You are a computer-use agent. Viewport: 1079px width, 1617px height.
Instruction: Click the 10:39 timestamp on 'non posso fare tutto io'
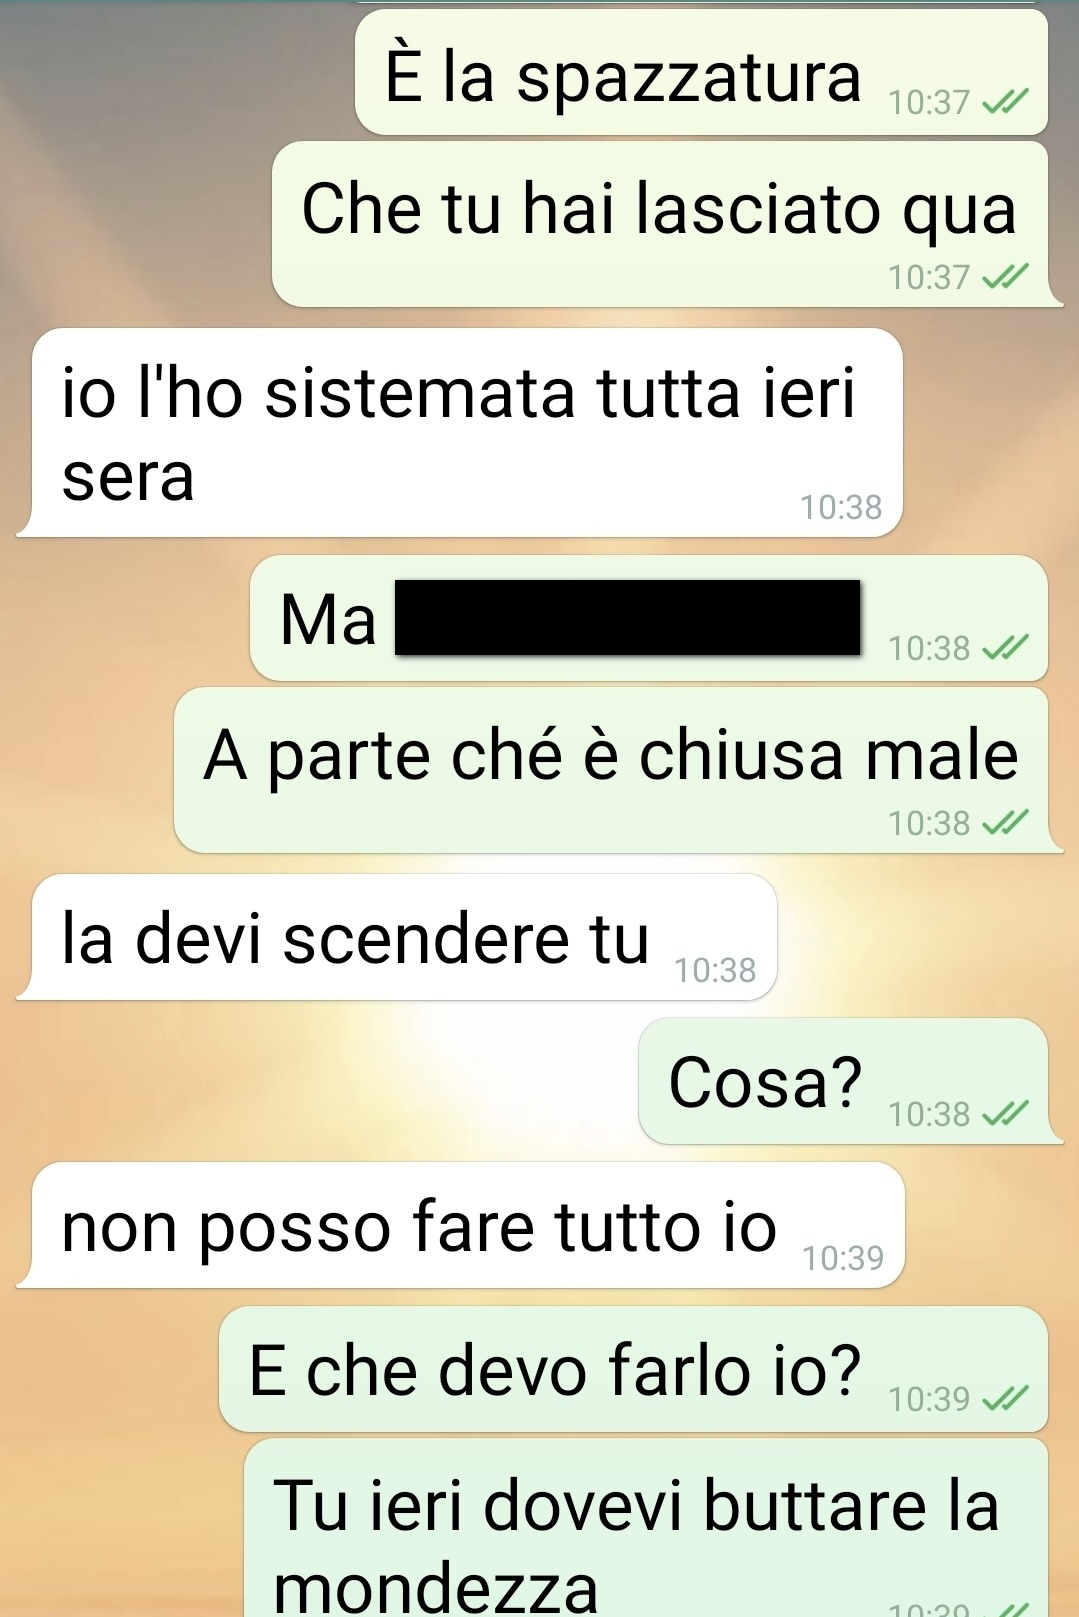click(843, 1257)
